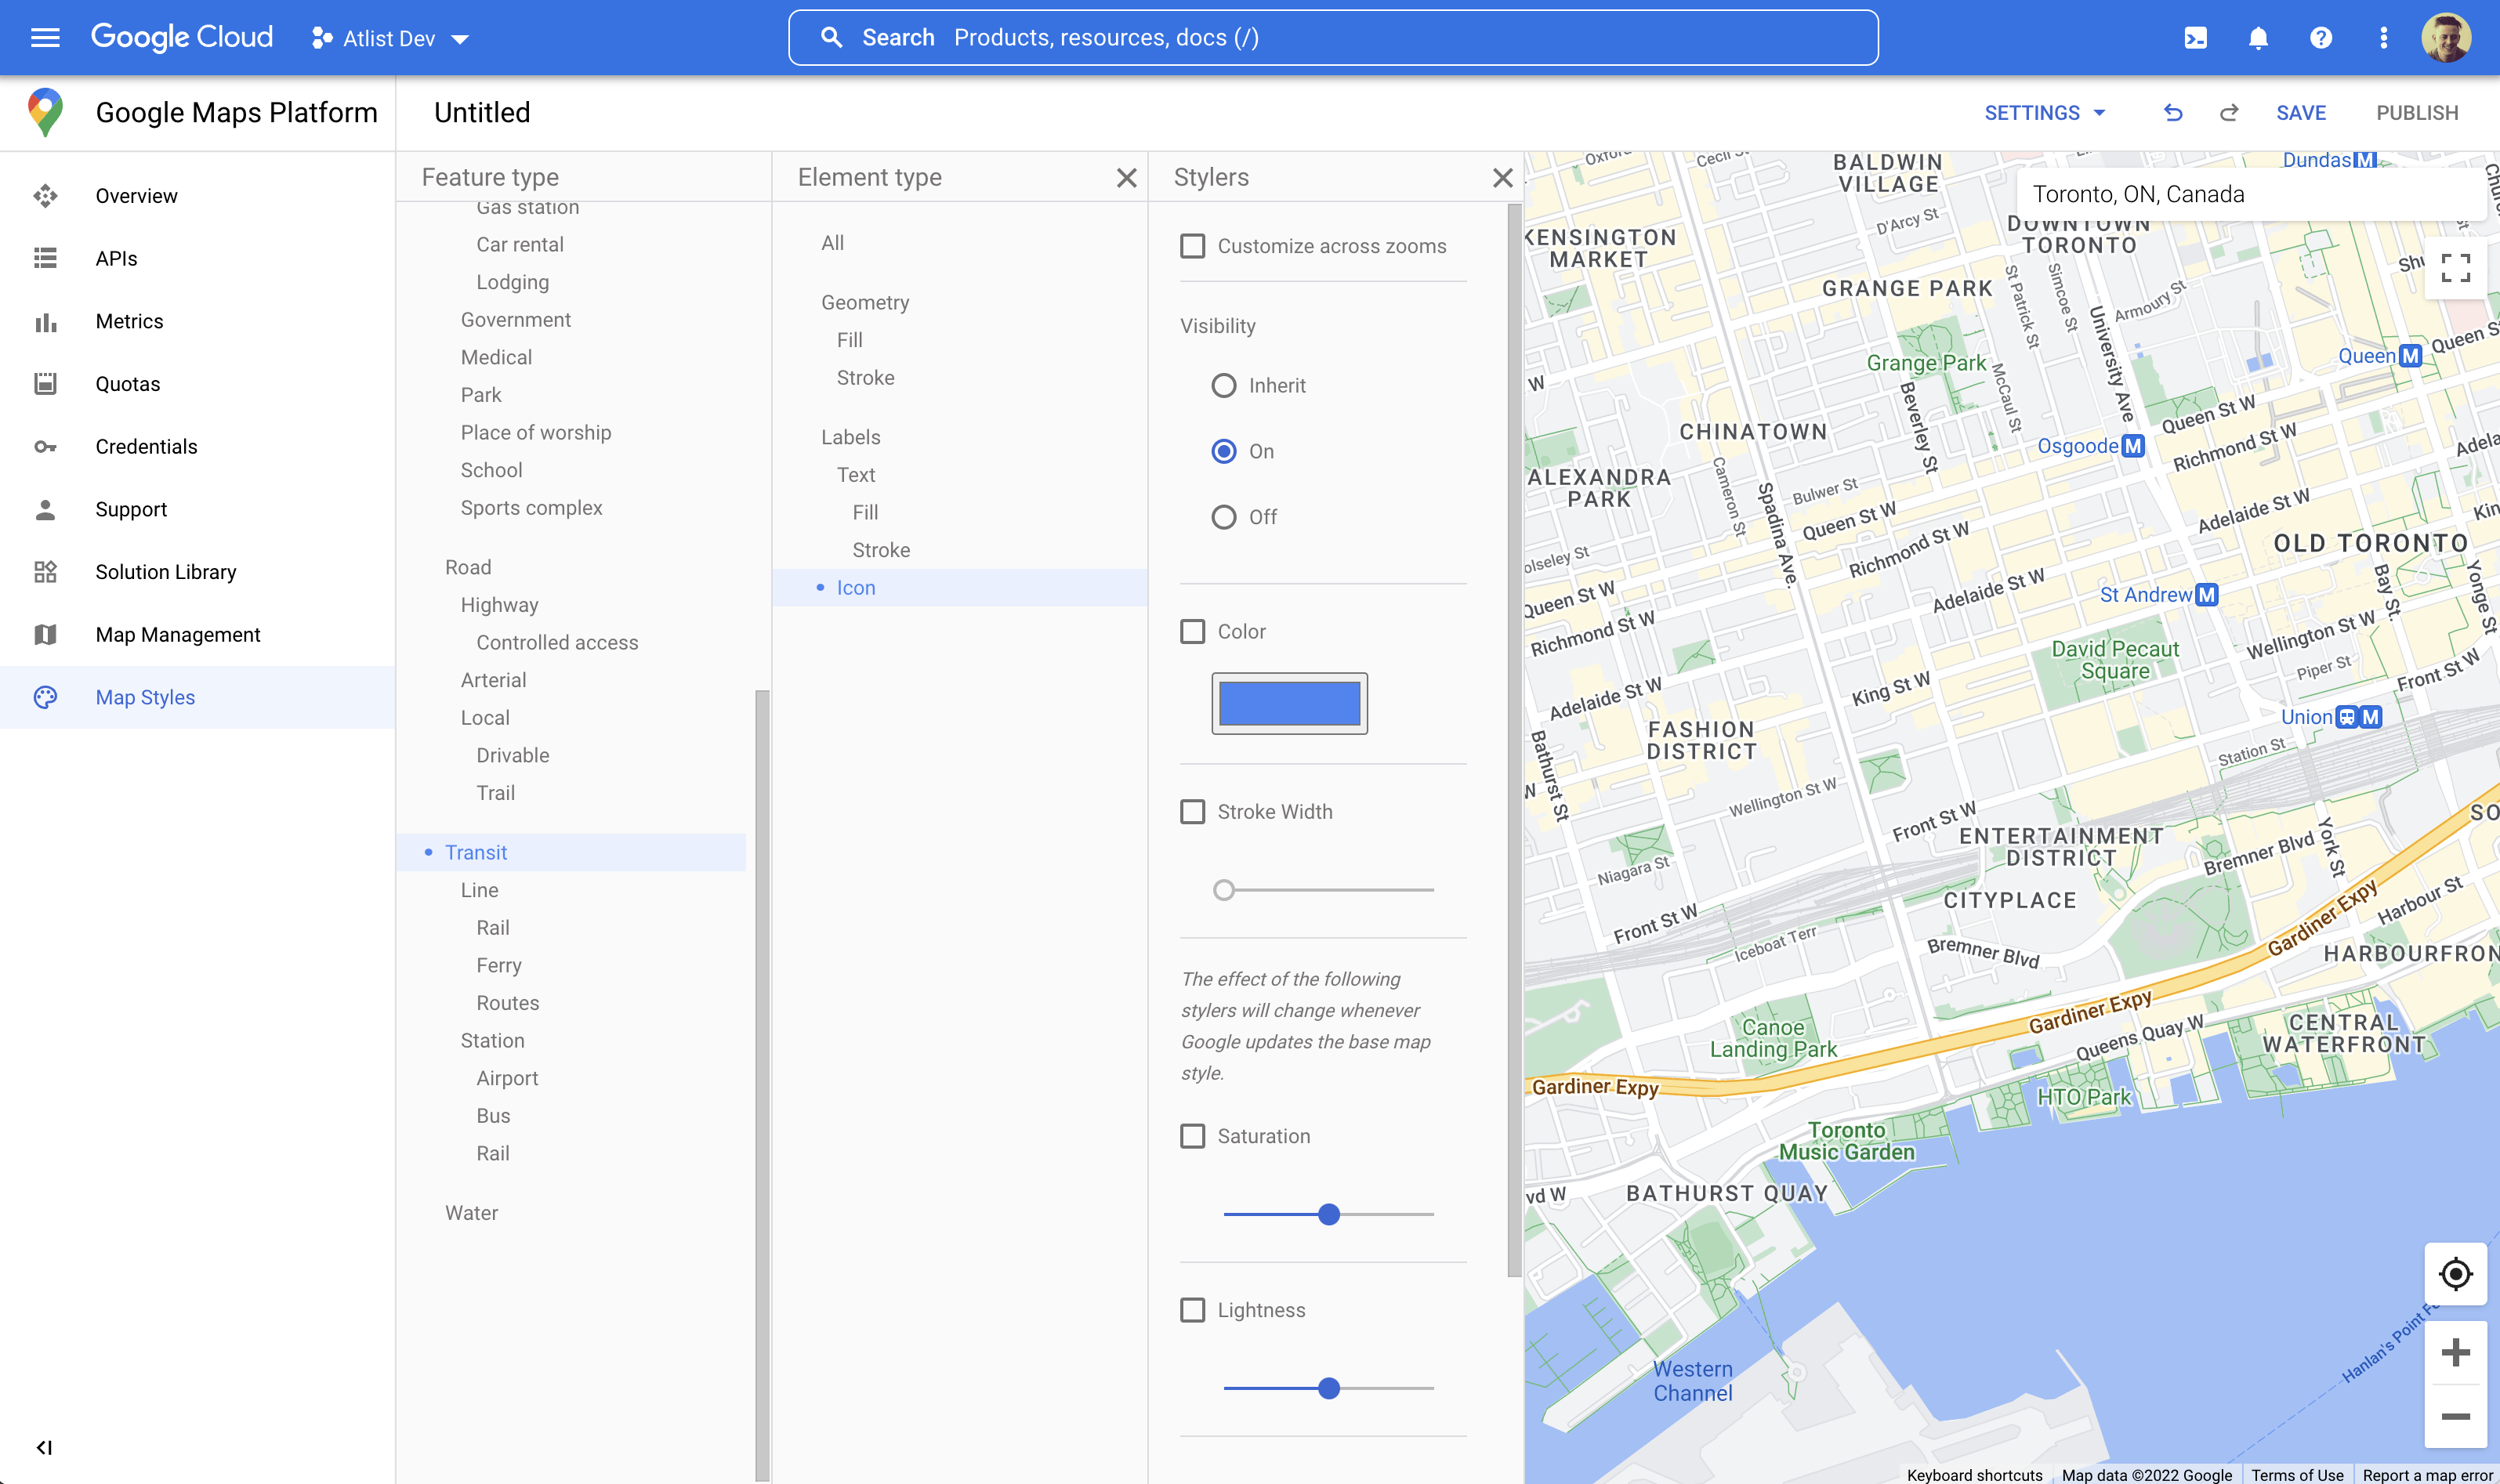Open the blue Color swatch
The width and height of the screenshot is (2500, 1484).
(1289, 702)
